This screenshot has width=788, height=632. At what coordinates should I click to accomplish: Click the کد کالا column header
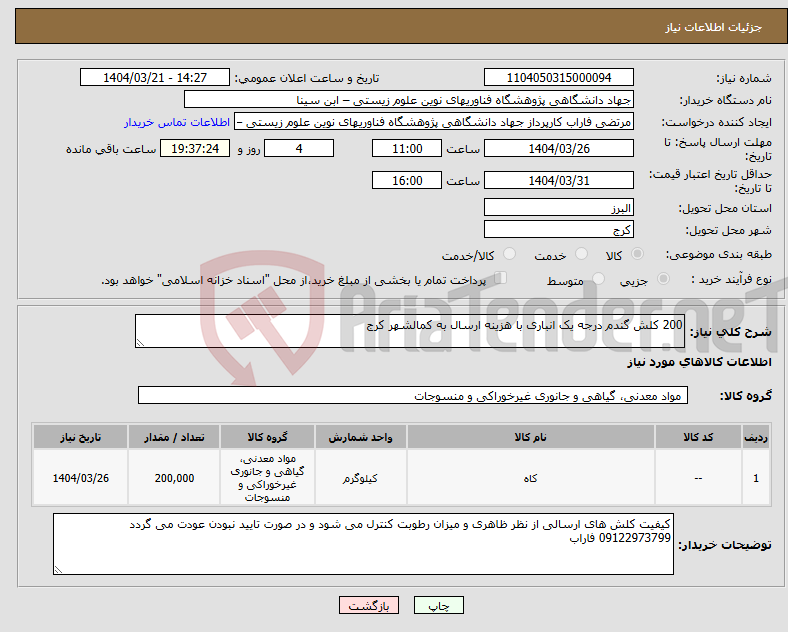coord(698,437)
